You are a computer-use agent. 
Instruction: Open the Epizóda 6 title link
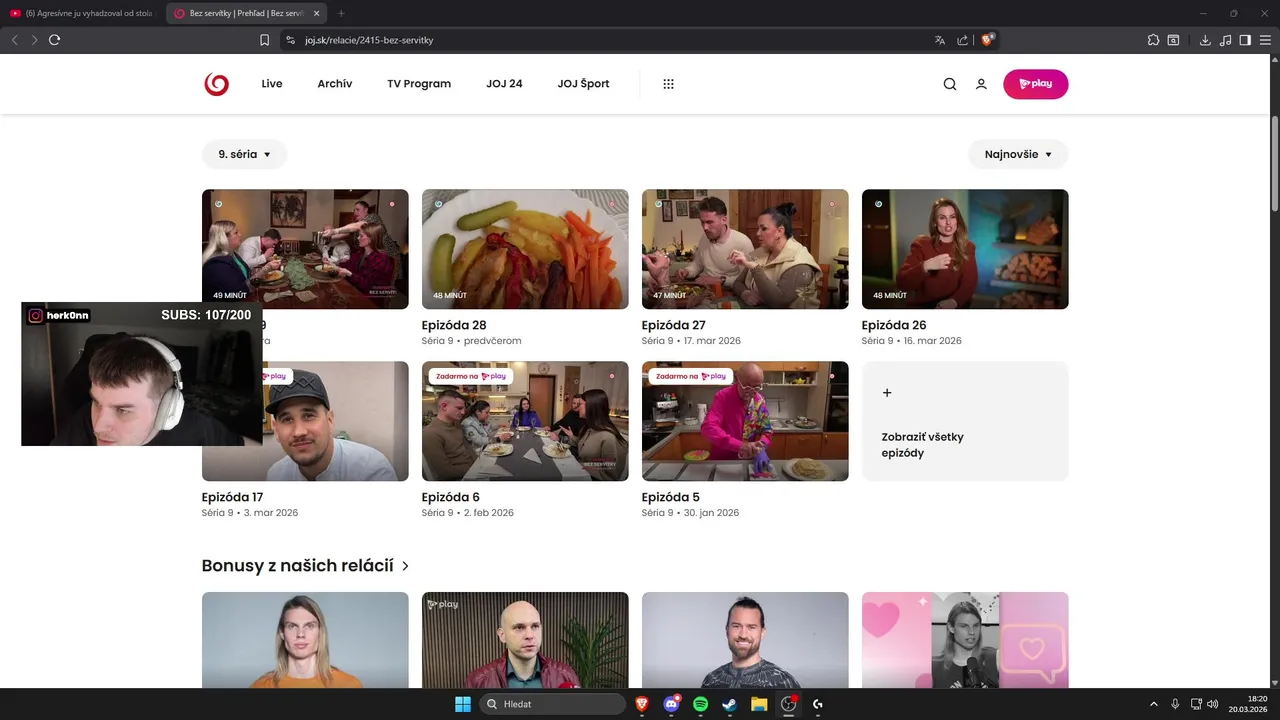451,497
